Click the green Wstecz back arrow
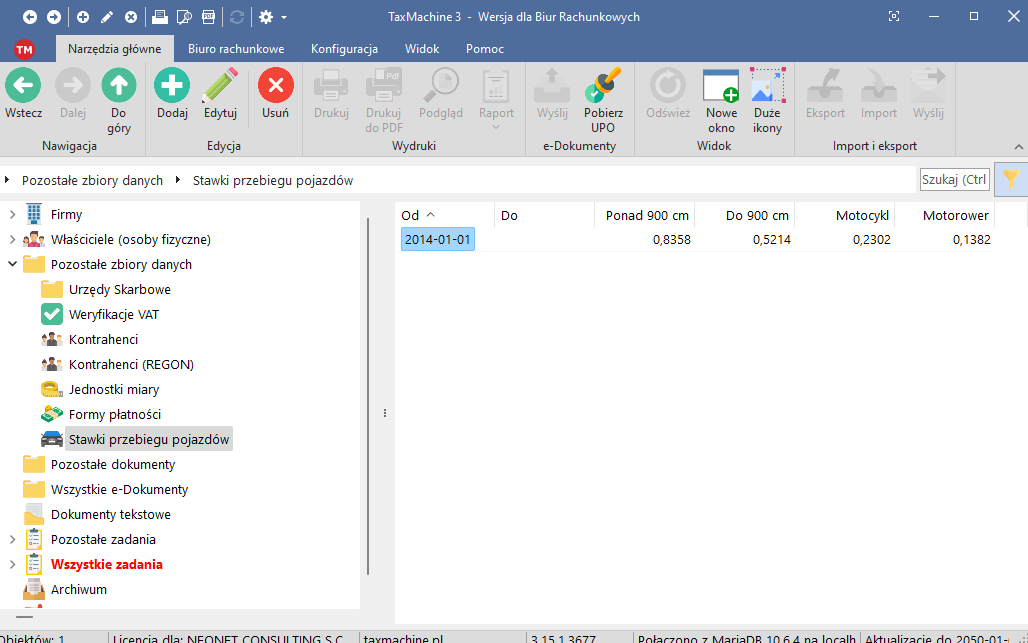 [x=22, y=87]
